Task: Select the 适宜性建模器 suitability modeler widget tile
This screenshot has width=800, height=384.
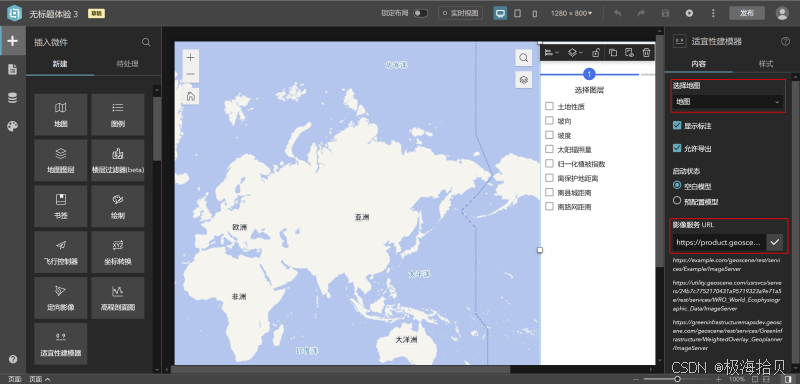Action: [x=61, y=344]
